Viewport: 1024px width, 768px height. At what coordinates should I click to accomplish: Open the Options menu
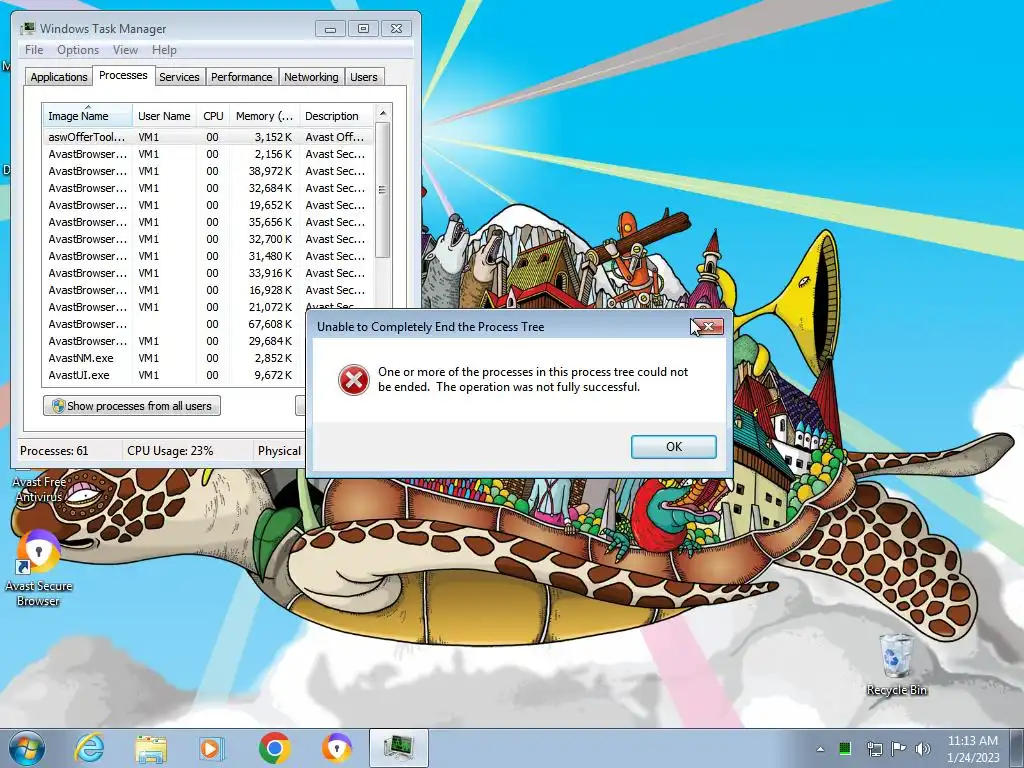click(x=78, y=50)
